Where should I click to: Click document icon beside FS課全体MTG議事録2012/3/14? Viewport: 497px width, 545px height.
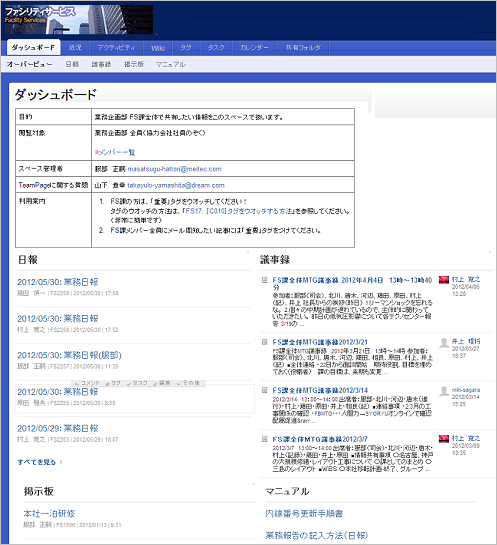264,390
